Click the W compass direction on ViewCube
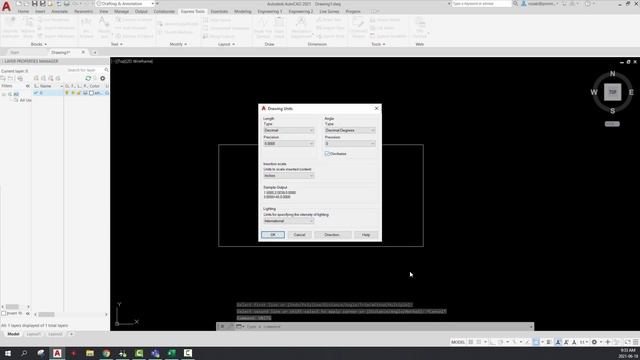The image size is (640, 360). point(594,92)
